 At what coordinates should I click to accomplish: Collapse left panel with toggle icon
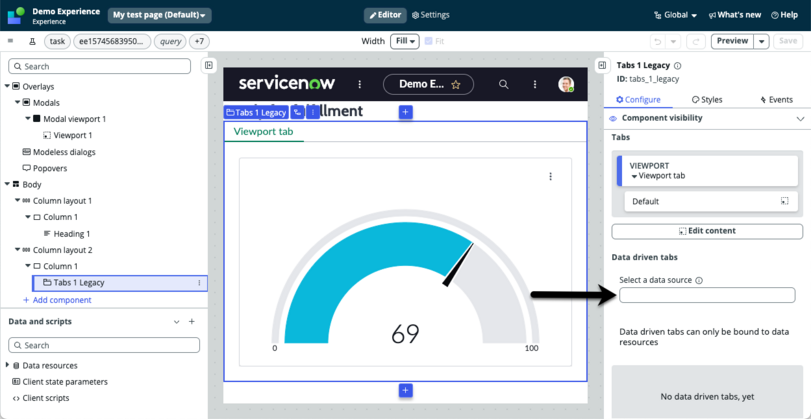tap(208, 65)
